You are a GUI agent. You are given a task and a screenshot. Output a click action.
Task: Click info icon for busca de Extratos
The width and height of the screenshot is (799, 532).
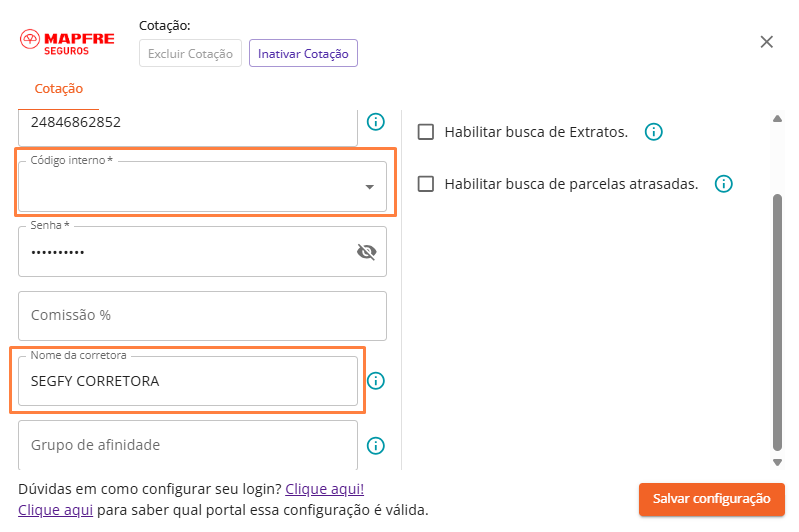[x=653, y=132]
